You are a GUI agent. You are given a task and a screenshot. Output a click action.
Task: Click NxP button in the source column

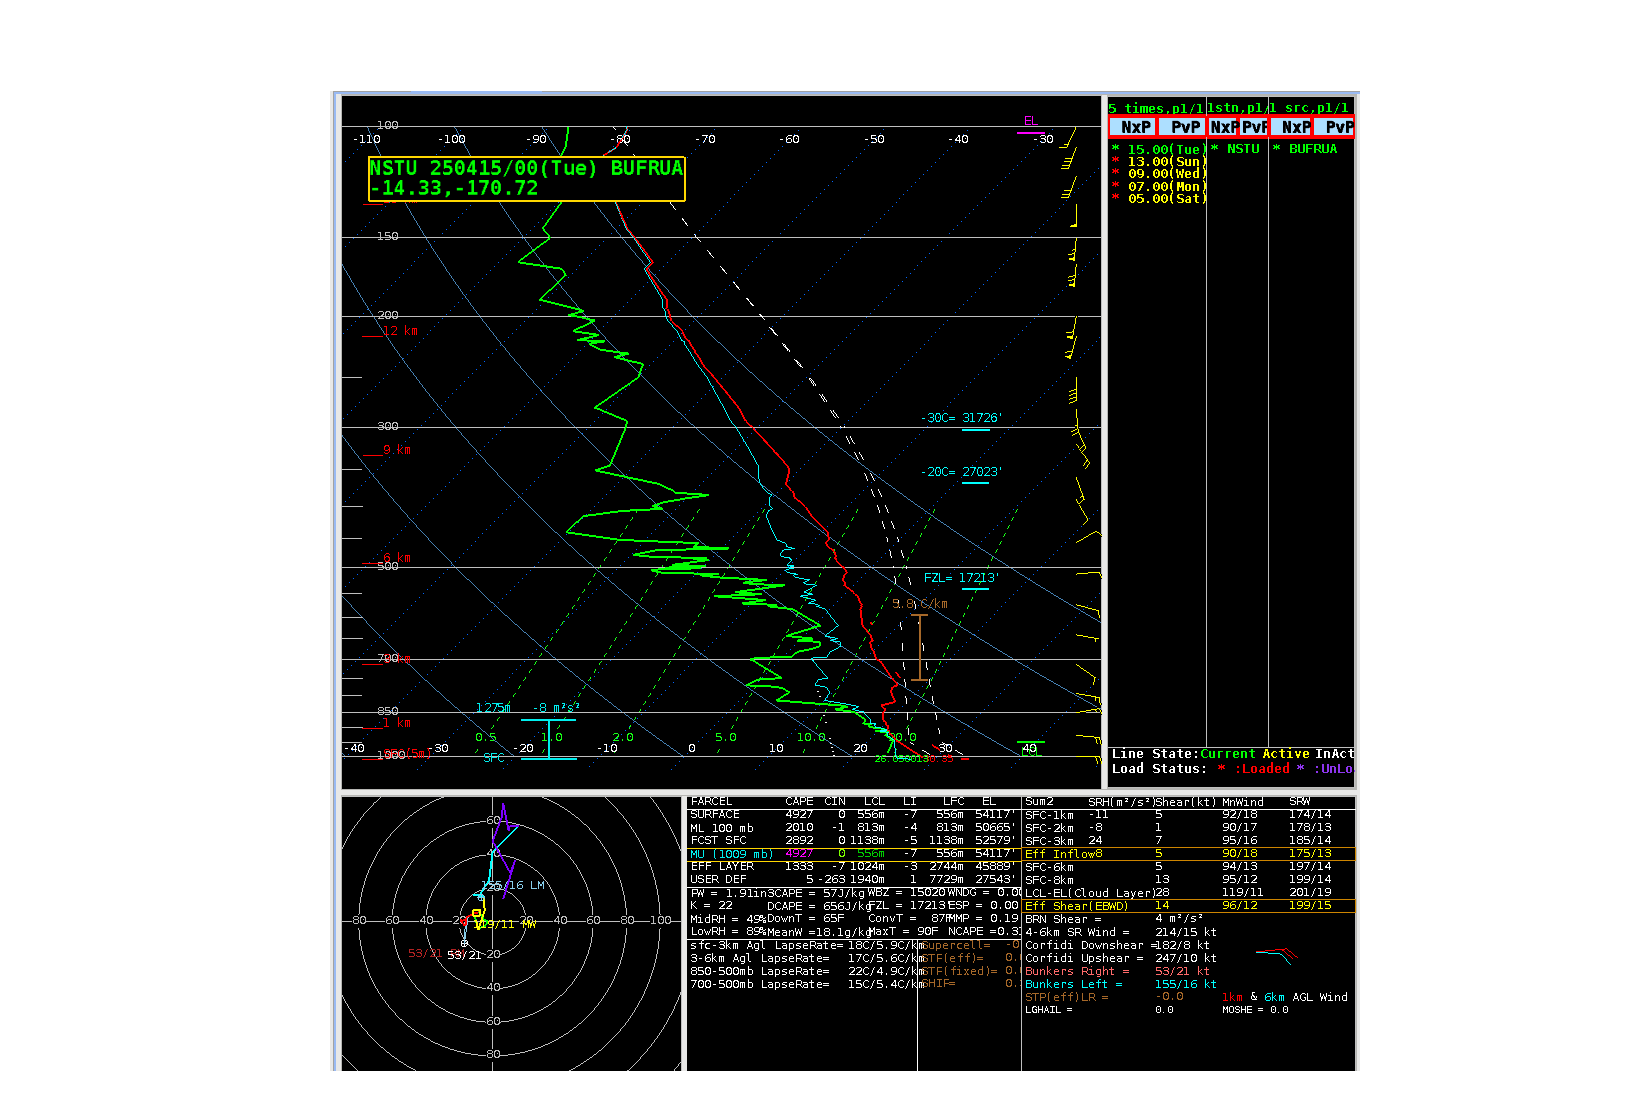tap(1294, 127)
